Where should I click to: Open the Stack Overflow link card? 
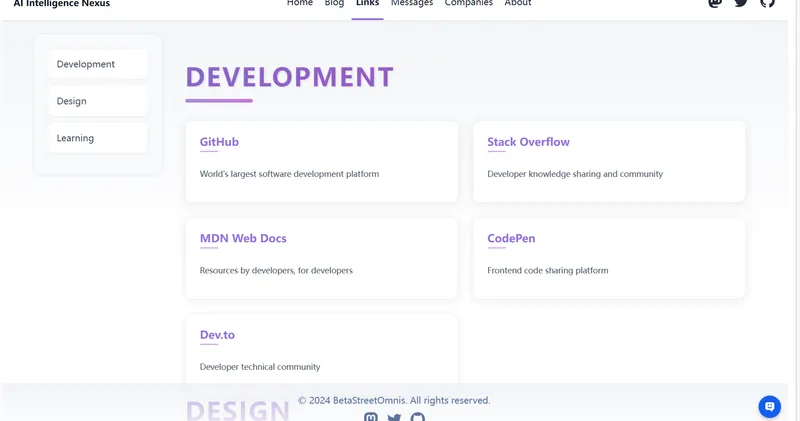(x=609, y=161)
